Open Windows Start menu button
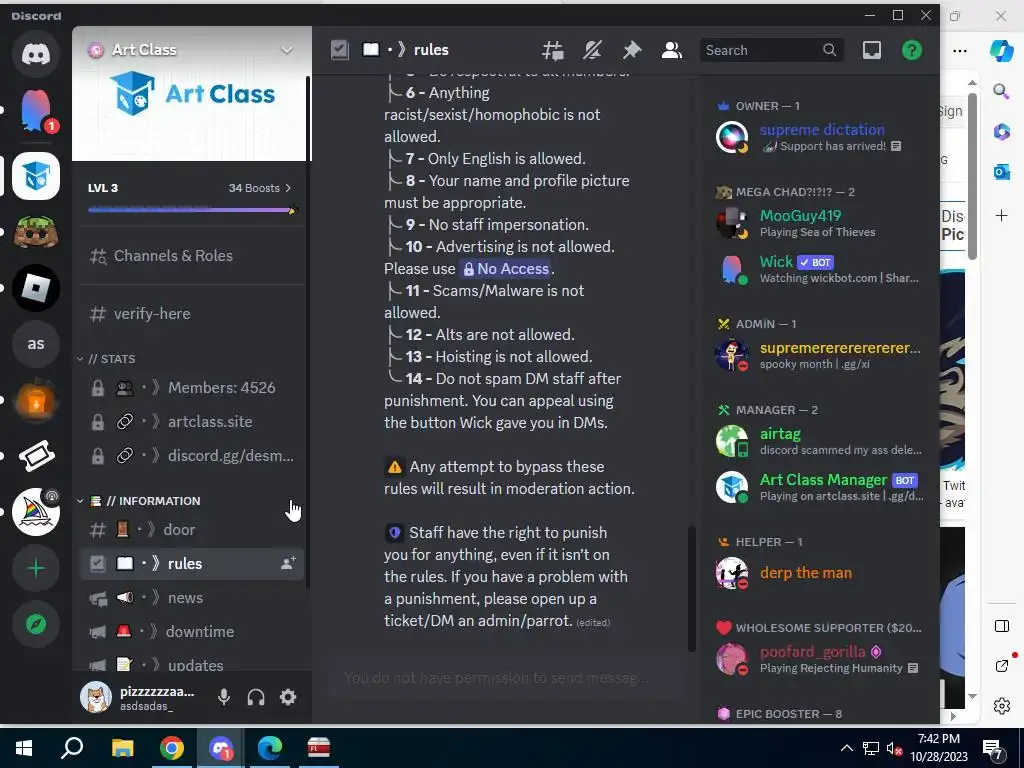 pyautogui.click(x=24, y=748)
